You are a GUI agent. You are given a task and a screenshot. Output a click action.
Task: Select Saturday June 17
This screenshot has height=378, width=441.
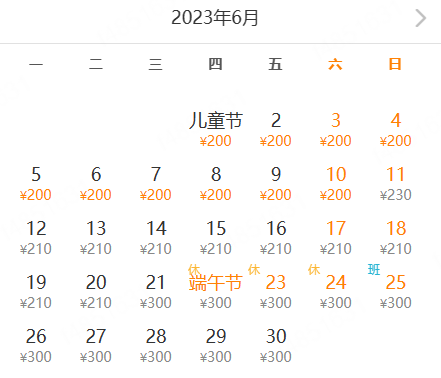(336, 237)
